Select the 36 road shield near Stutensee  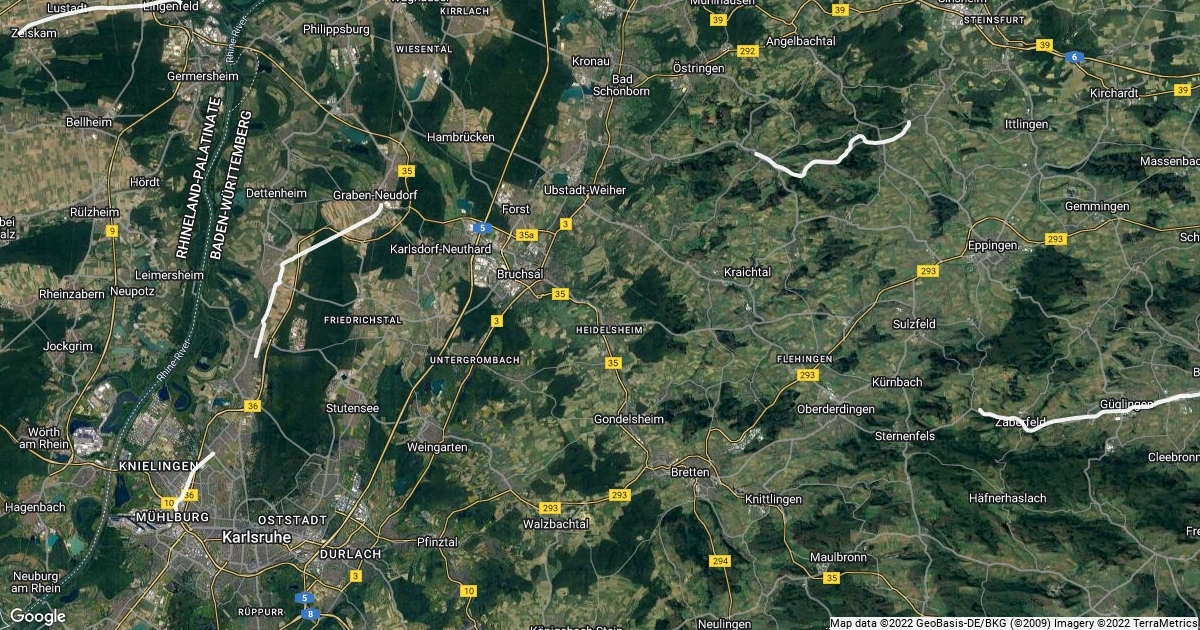(x=252, y=406)
